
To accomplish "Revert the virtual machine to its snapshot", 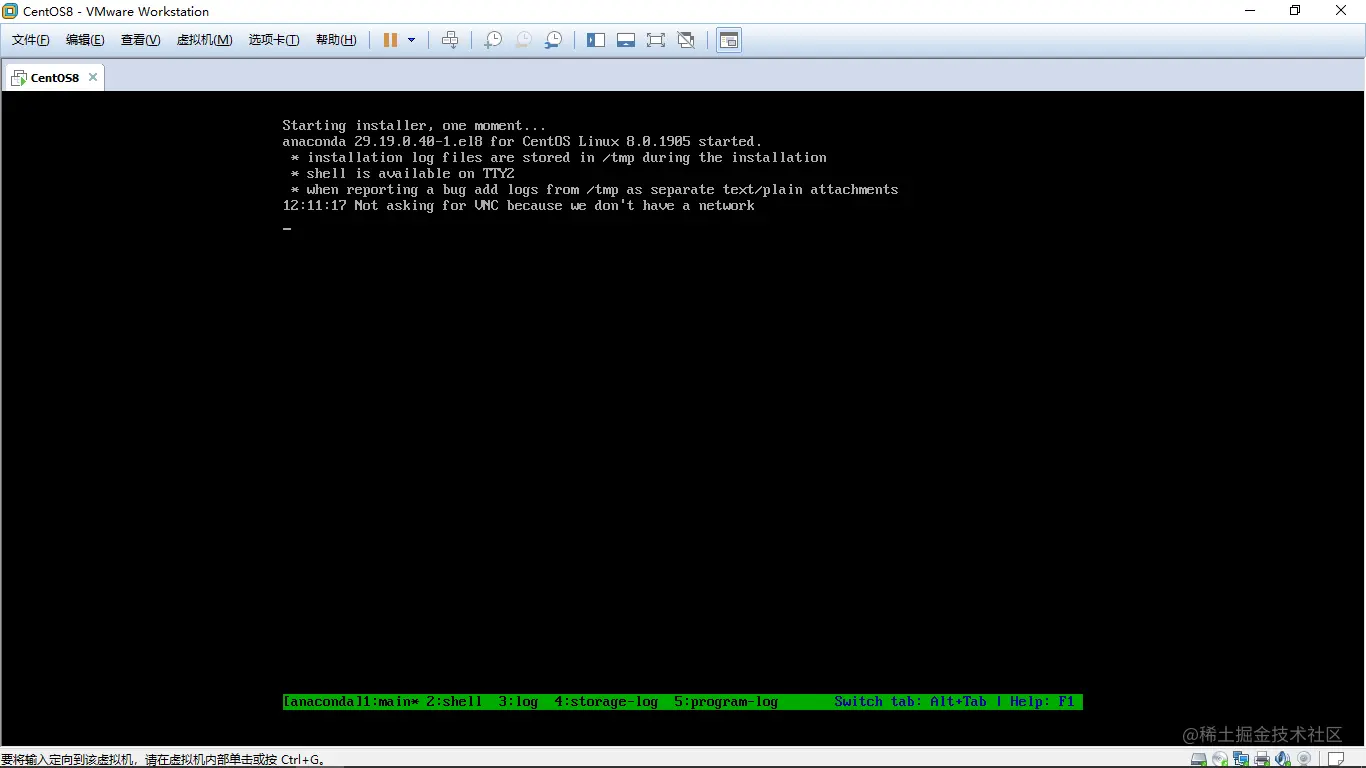I will 523,40.
